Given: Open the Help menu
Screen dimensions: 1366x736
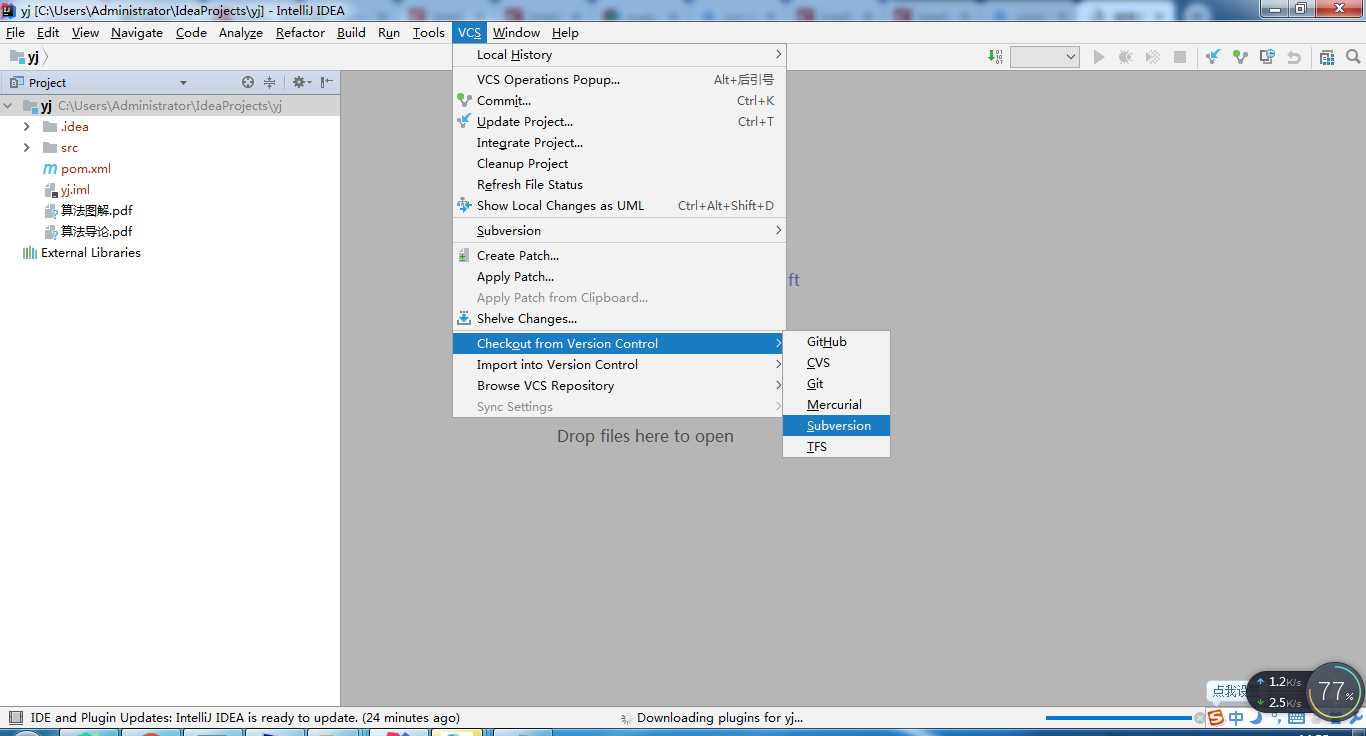Looking at the screenshot, I should [565, 32].
